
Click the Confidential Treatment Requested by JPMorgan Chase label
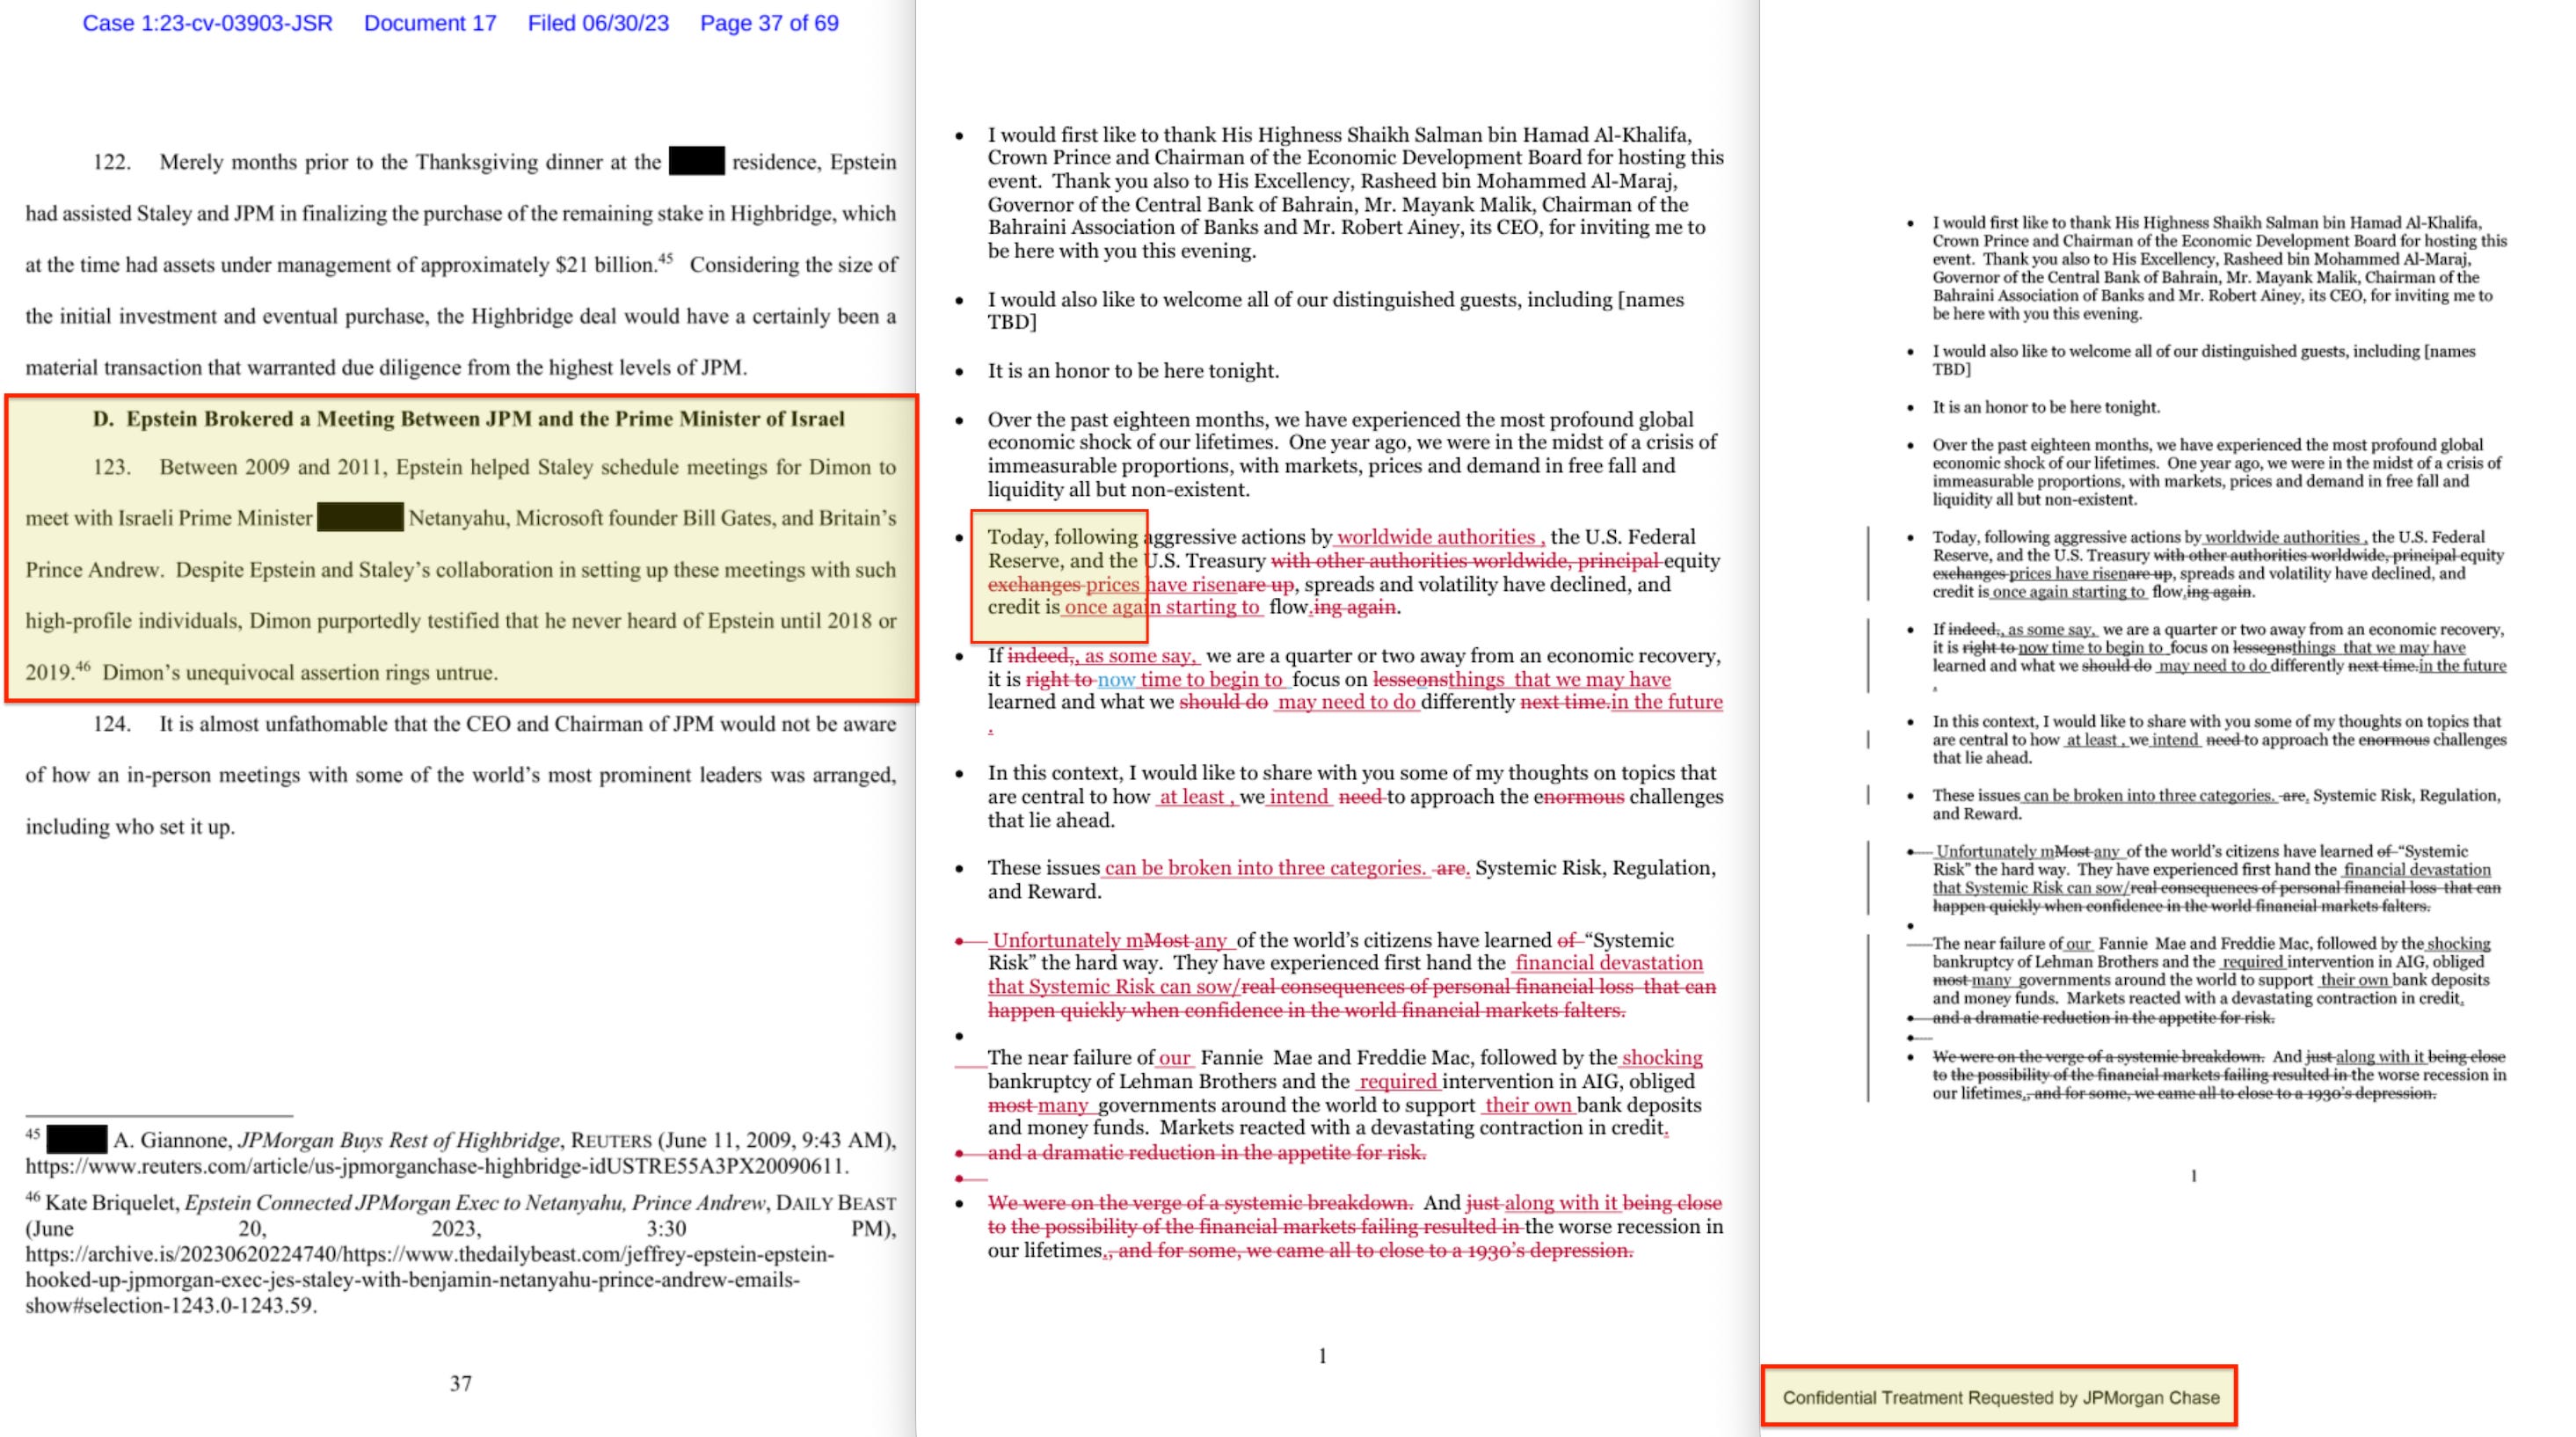click(2000, 1397)
